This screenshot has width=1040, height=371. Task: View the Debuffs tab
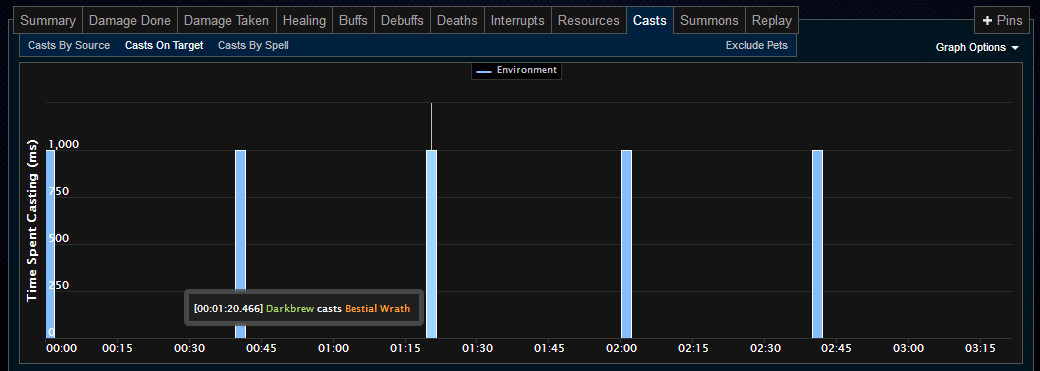[402, 21]
